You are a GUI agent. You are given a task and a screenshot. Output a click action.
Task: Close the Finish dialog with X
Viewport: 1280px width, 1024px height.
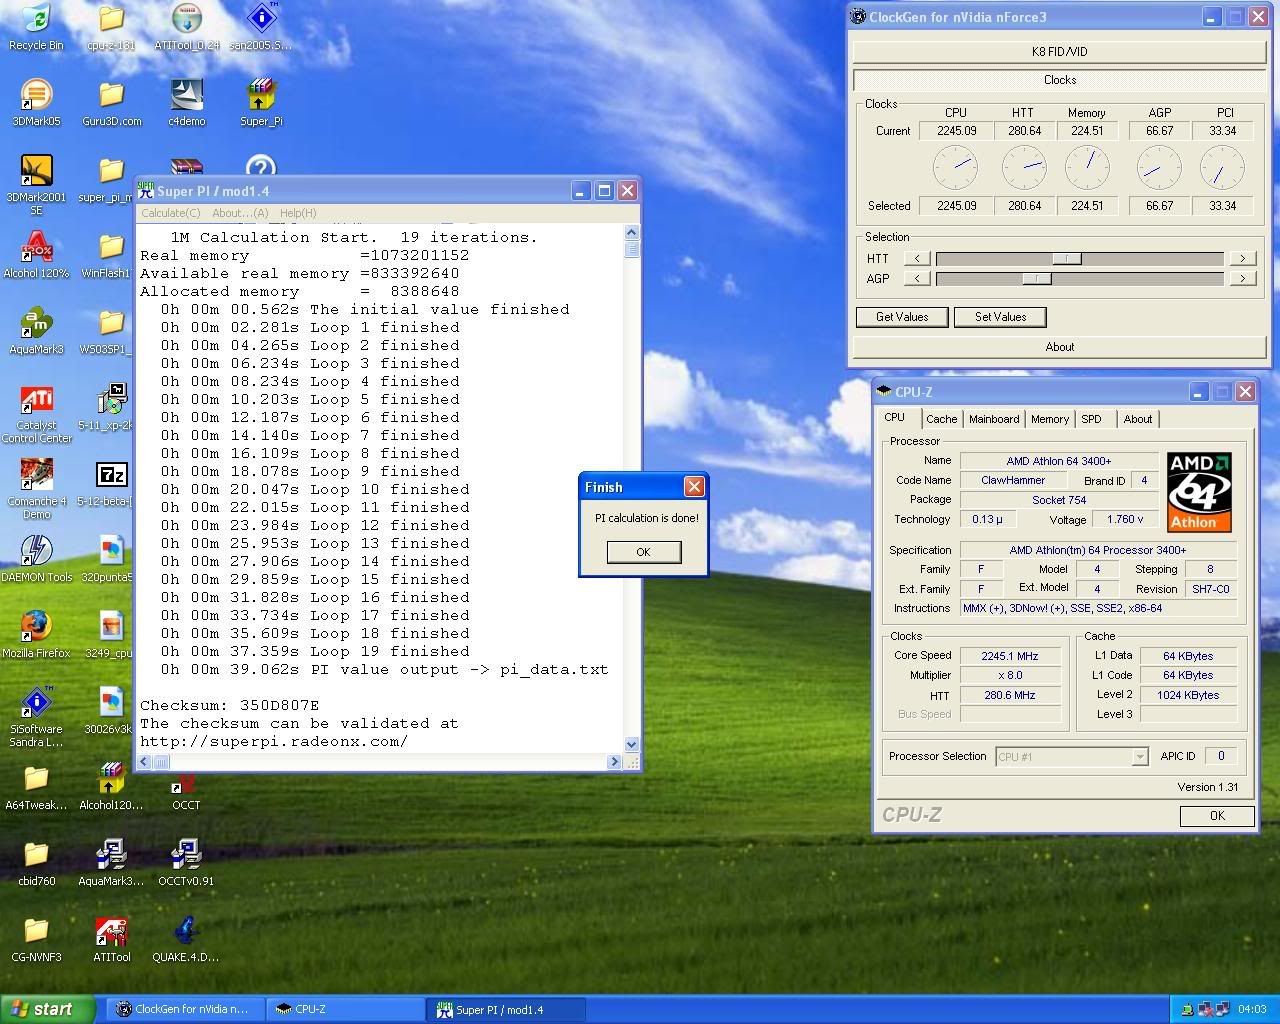694,487
